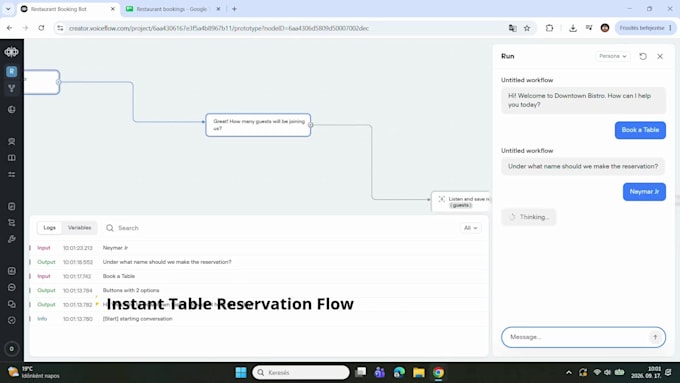Click the taskbar search box
680x383 pixels.
pos(301,372)
